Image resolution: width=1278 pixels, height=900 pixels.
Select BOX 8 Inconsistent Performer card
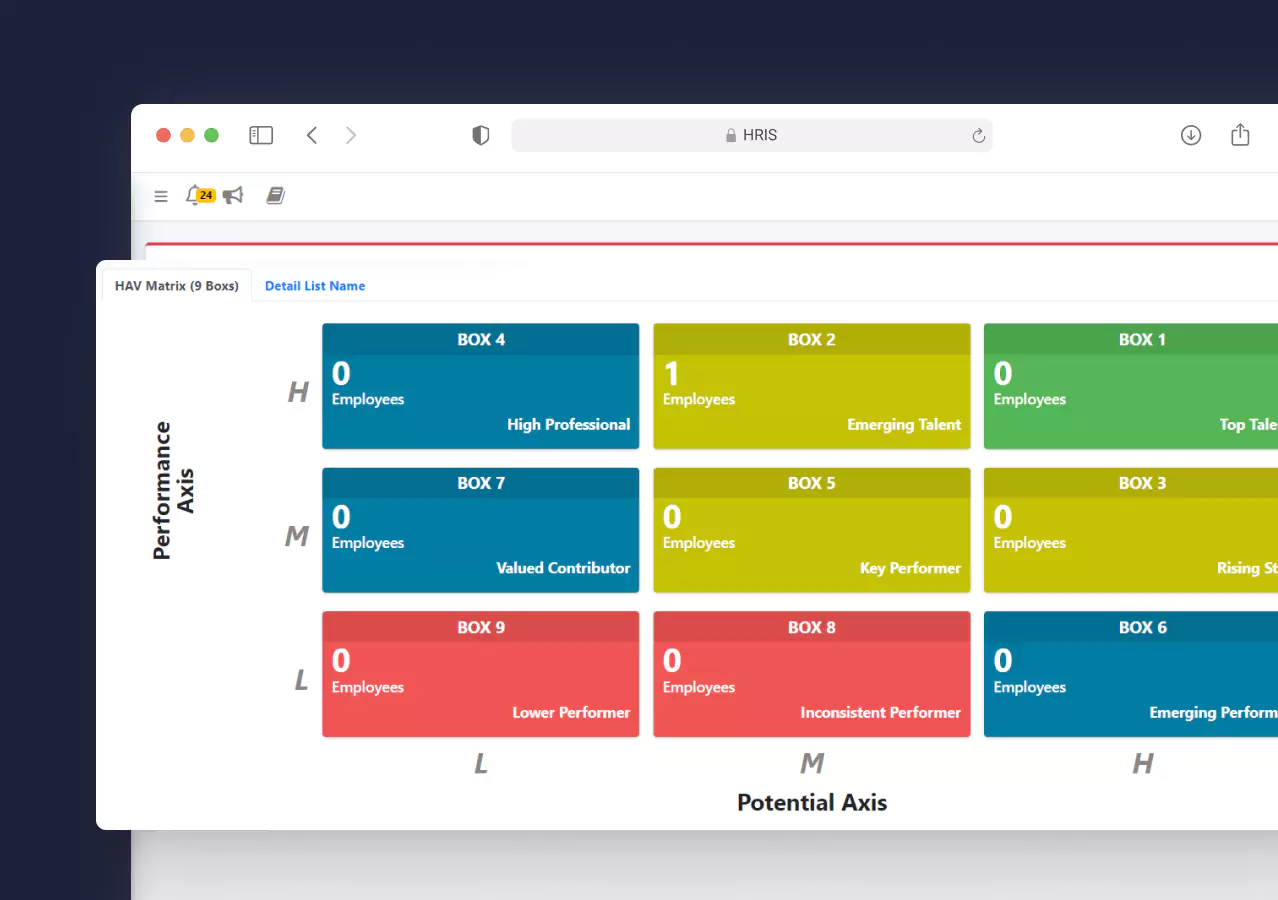[811, 674]
